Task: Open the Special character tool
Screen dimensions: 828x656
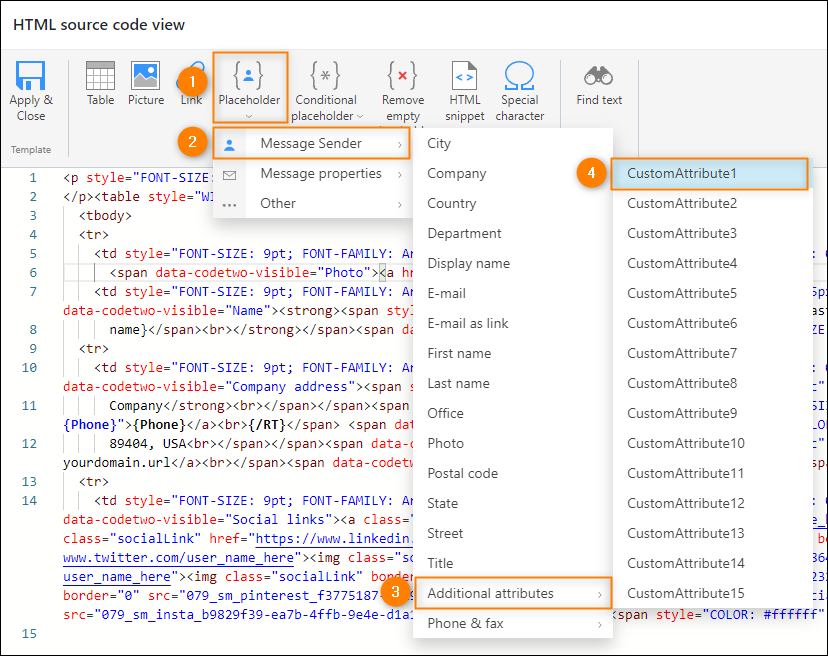Action: 520,91
